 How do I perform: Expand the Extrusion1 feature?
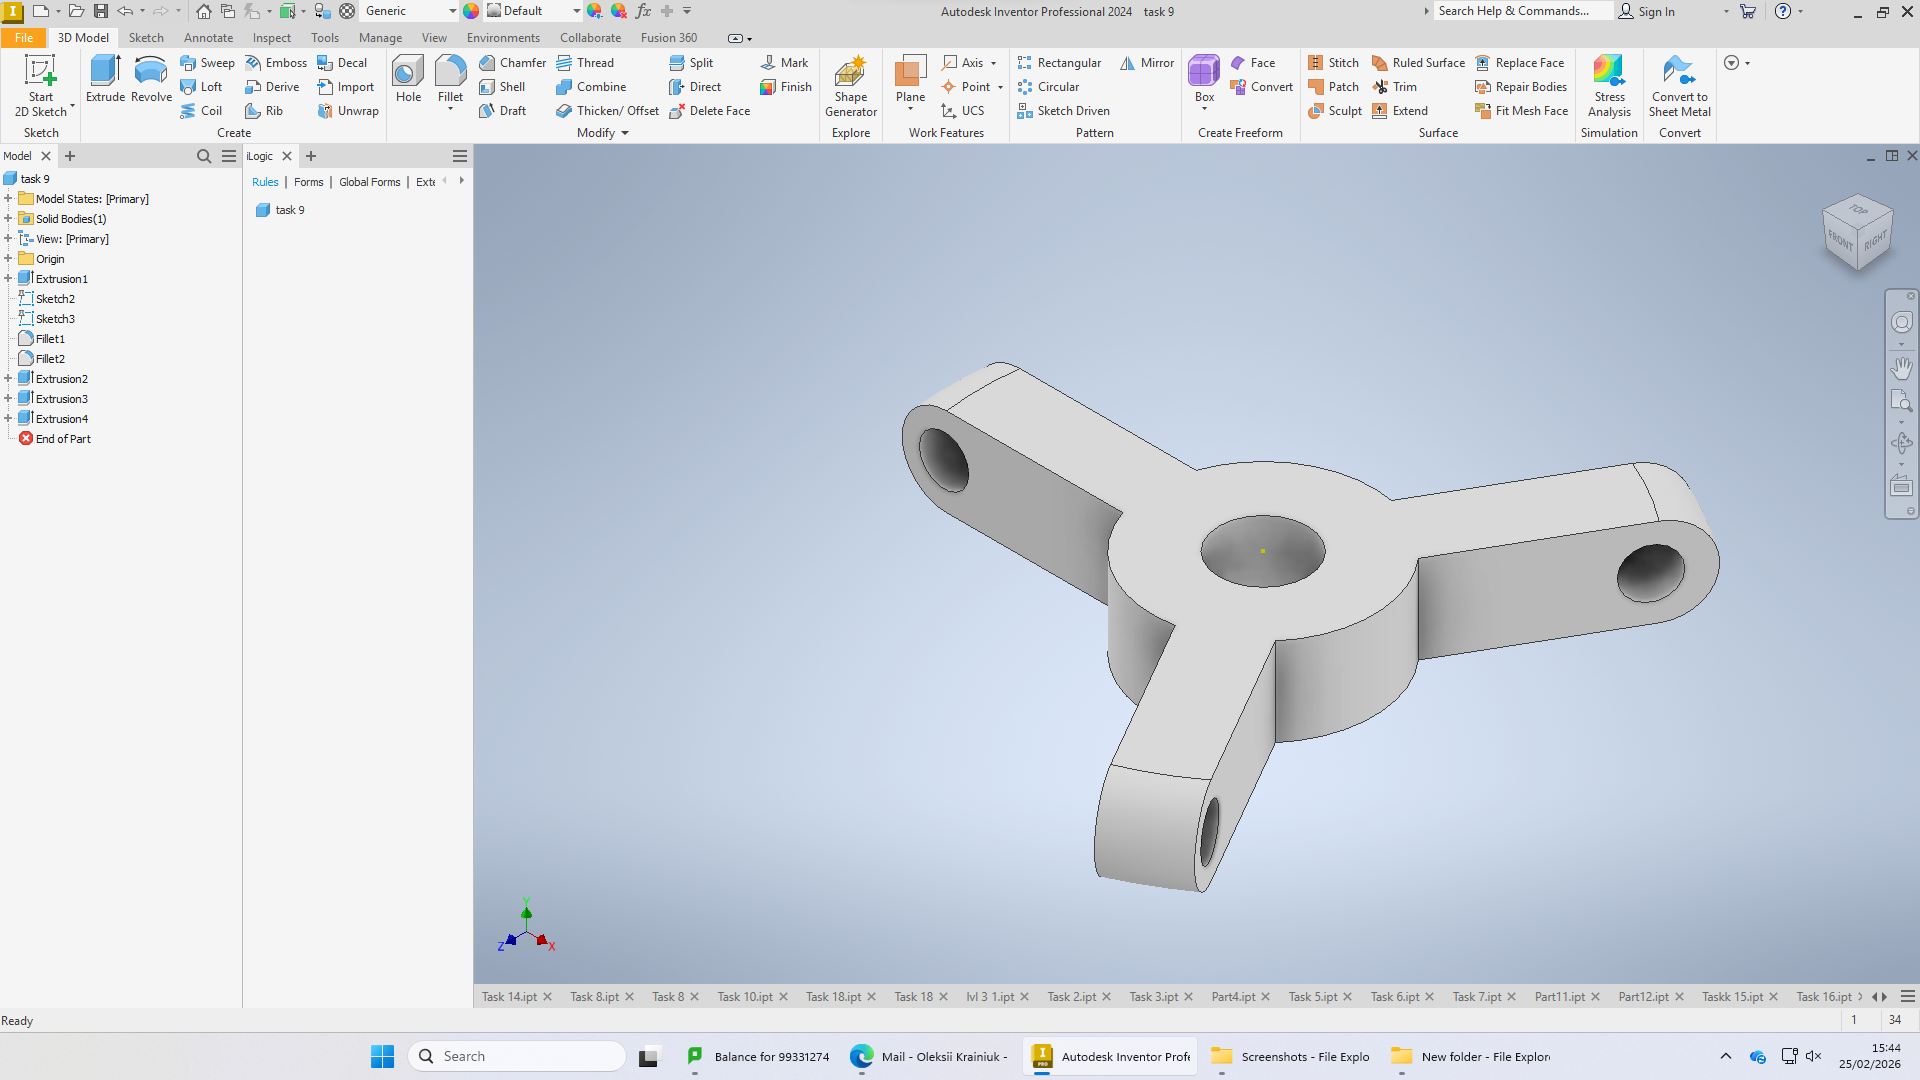point(8,279)
